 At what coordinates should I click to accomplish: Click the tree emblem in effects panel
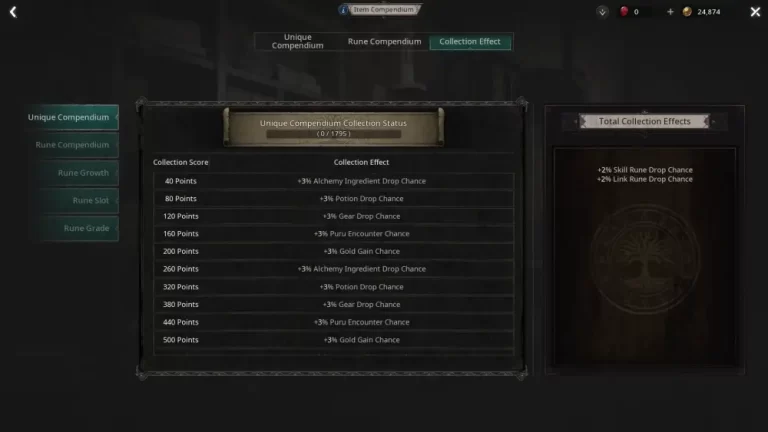[x=645, y=259]
